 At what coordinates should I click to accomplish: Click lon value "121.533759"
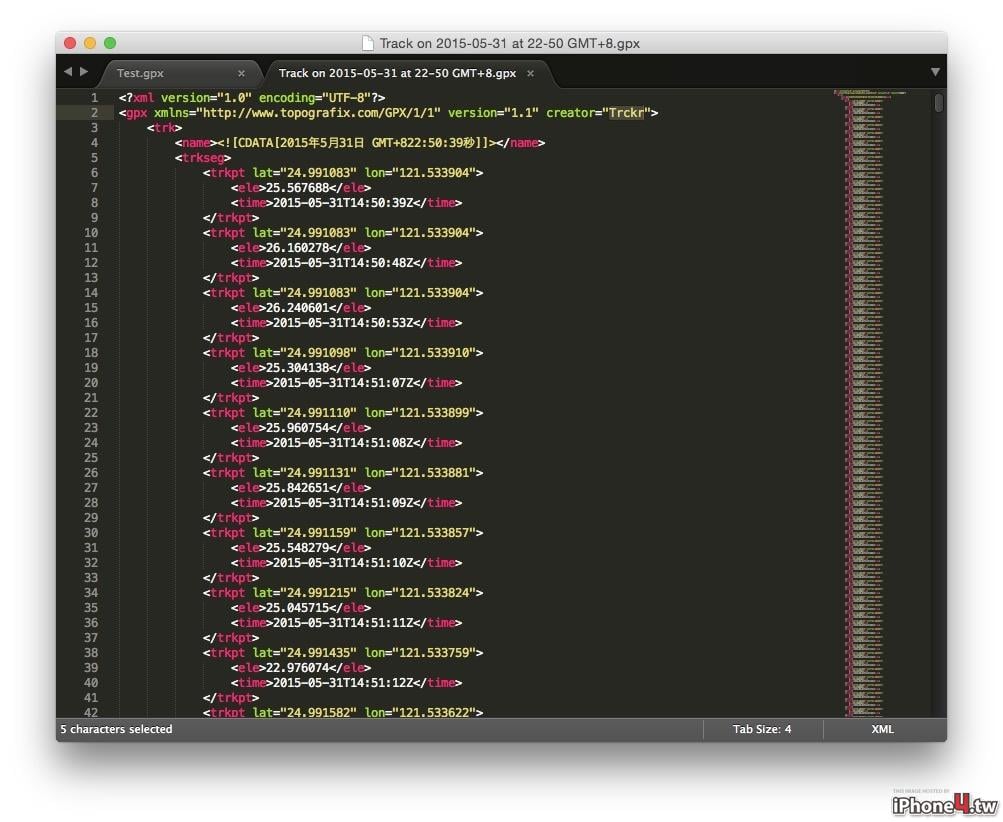(434, 652)
